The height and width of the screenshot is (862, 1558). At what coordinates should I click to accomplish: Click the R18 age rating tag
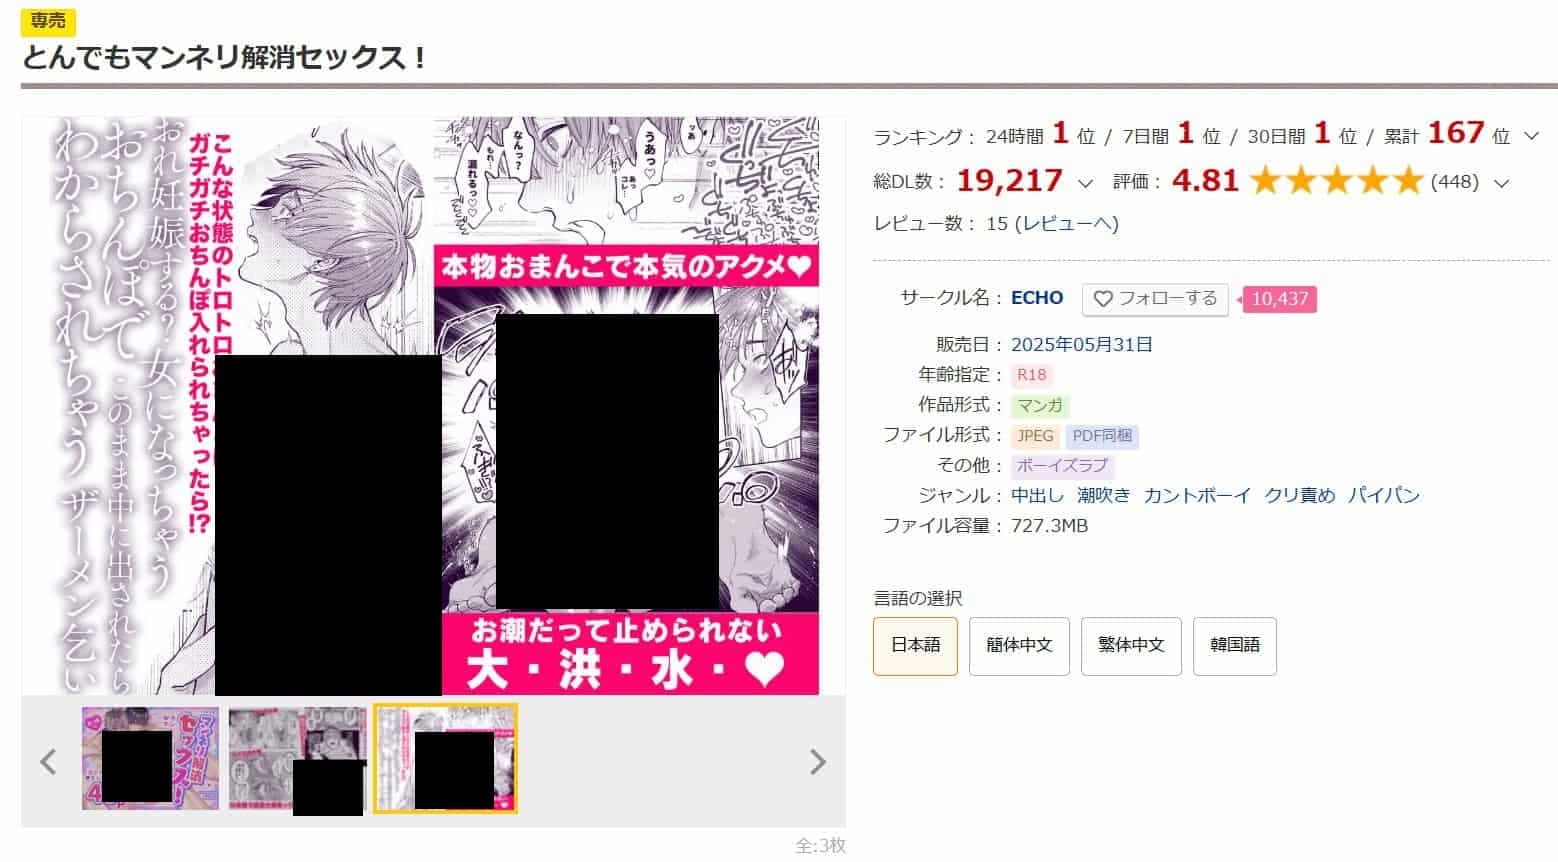tap(1031, 375)
